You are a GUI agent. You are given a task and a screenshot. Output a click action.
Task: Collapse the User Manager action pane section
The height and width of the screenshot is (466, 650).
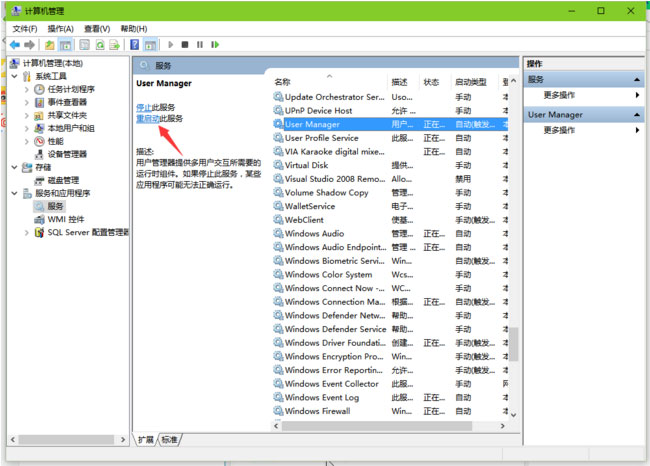point(636,115)
